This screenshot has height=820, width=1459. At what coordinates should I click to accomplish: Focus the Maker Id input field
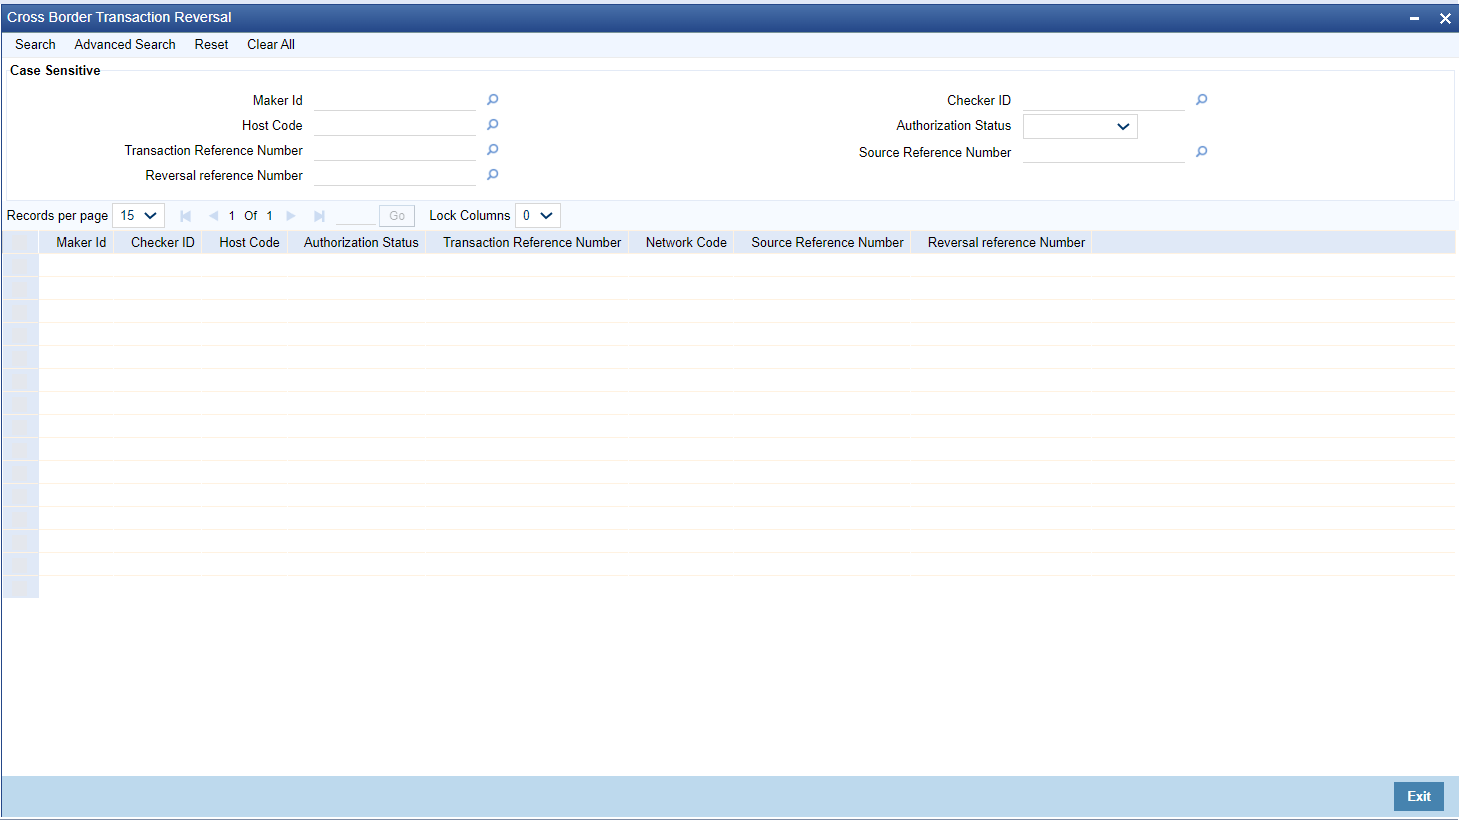tap(395, 100)
